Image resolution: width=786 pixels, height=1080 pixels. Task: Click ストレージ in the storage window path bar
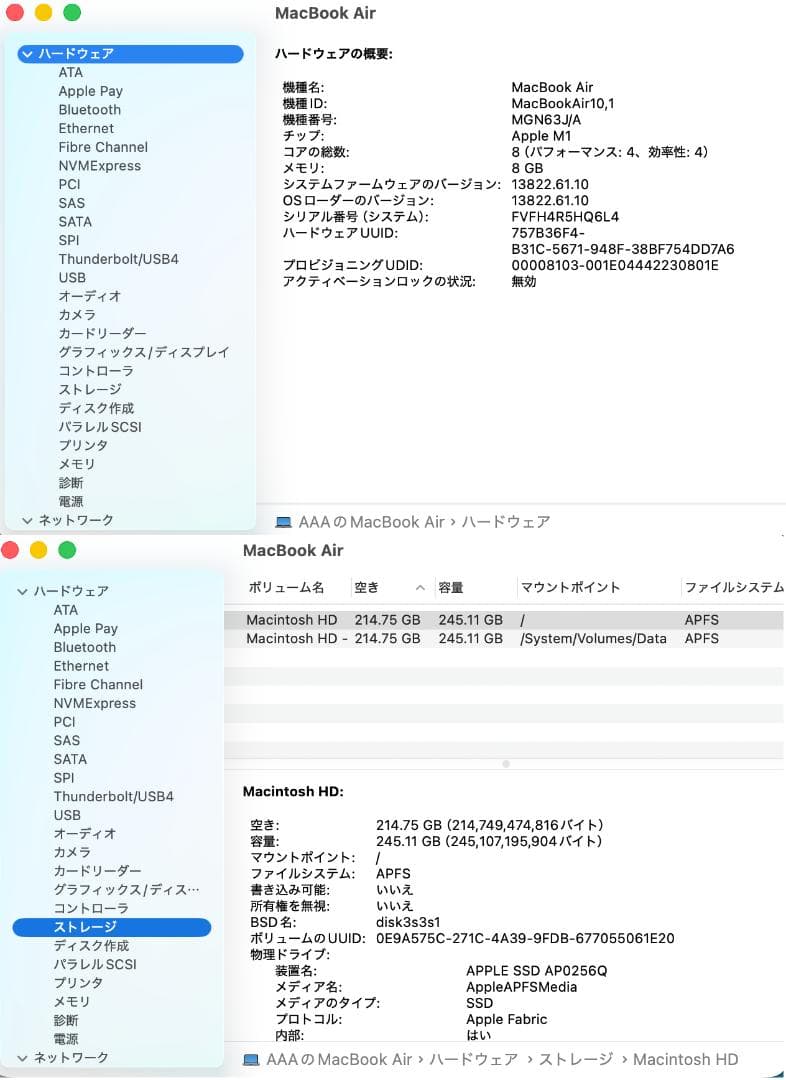576,1059
